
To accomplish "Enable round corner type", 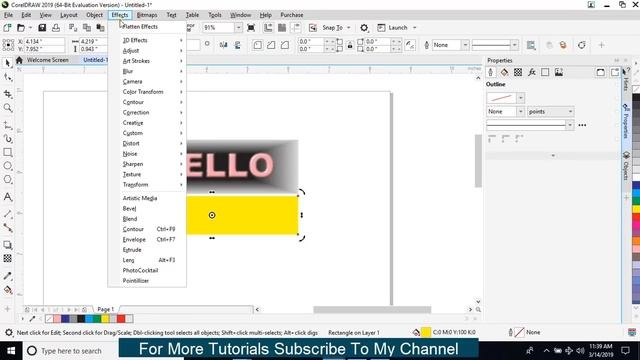I will (258, 45).
